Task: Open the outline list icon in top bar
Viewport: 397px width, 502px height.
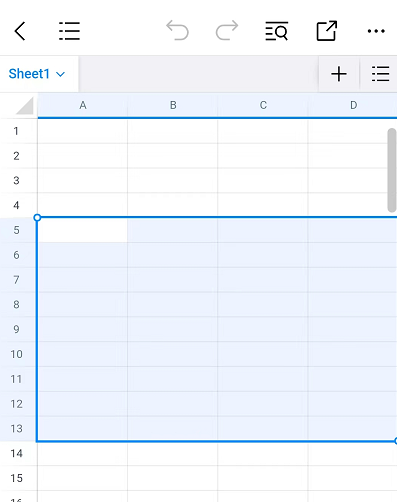Action: coord(69,31)
